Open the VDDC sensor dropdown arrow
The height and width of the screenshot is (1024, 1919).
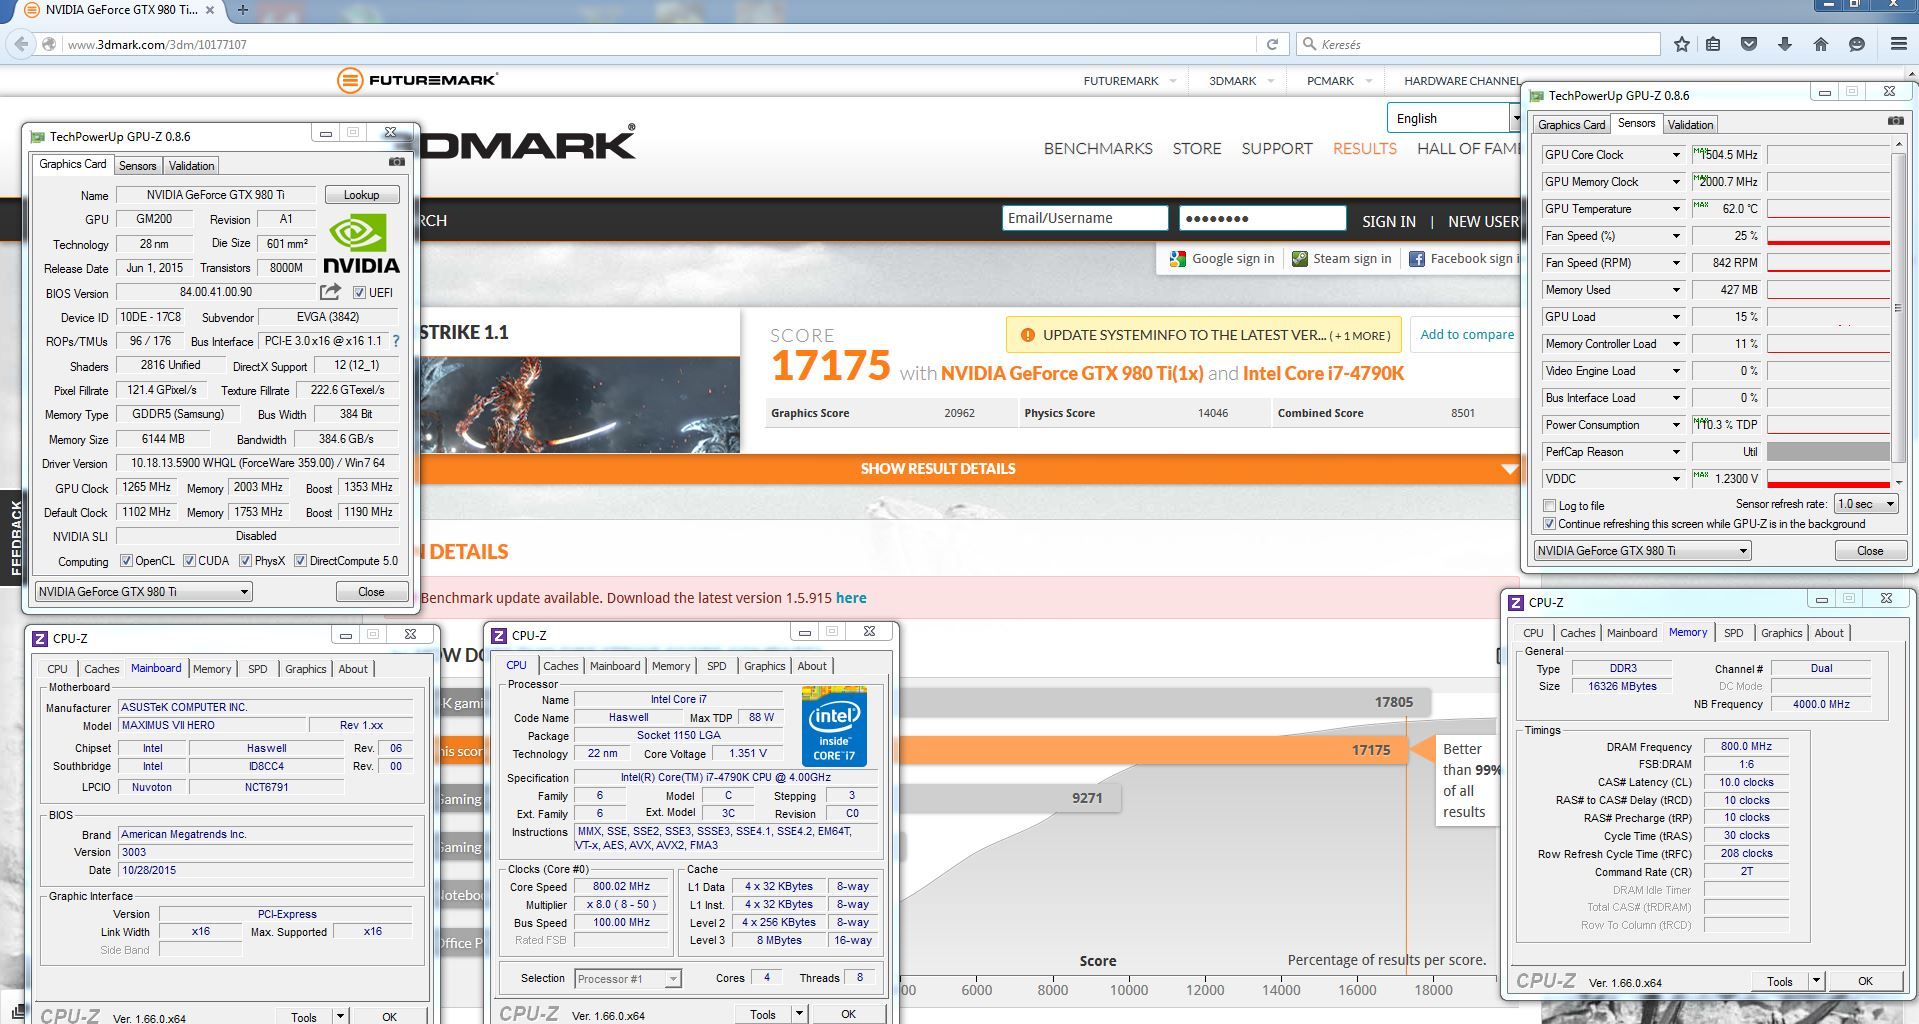(x=1676, y=479)
